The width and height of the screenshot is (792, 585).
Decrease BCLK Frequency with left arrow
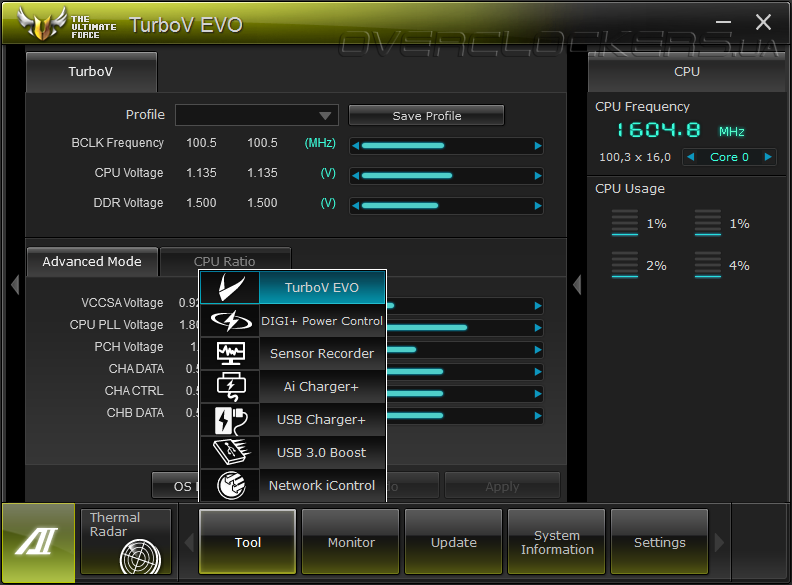point(356,146)
